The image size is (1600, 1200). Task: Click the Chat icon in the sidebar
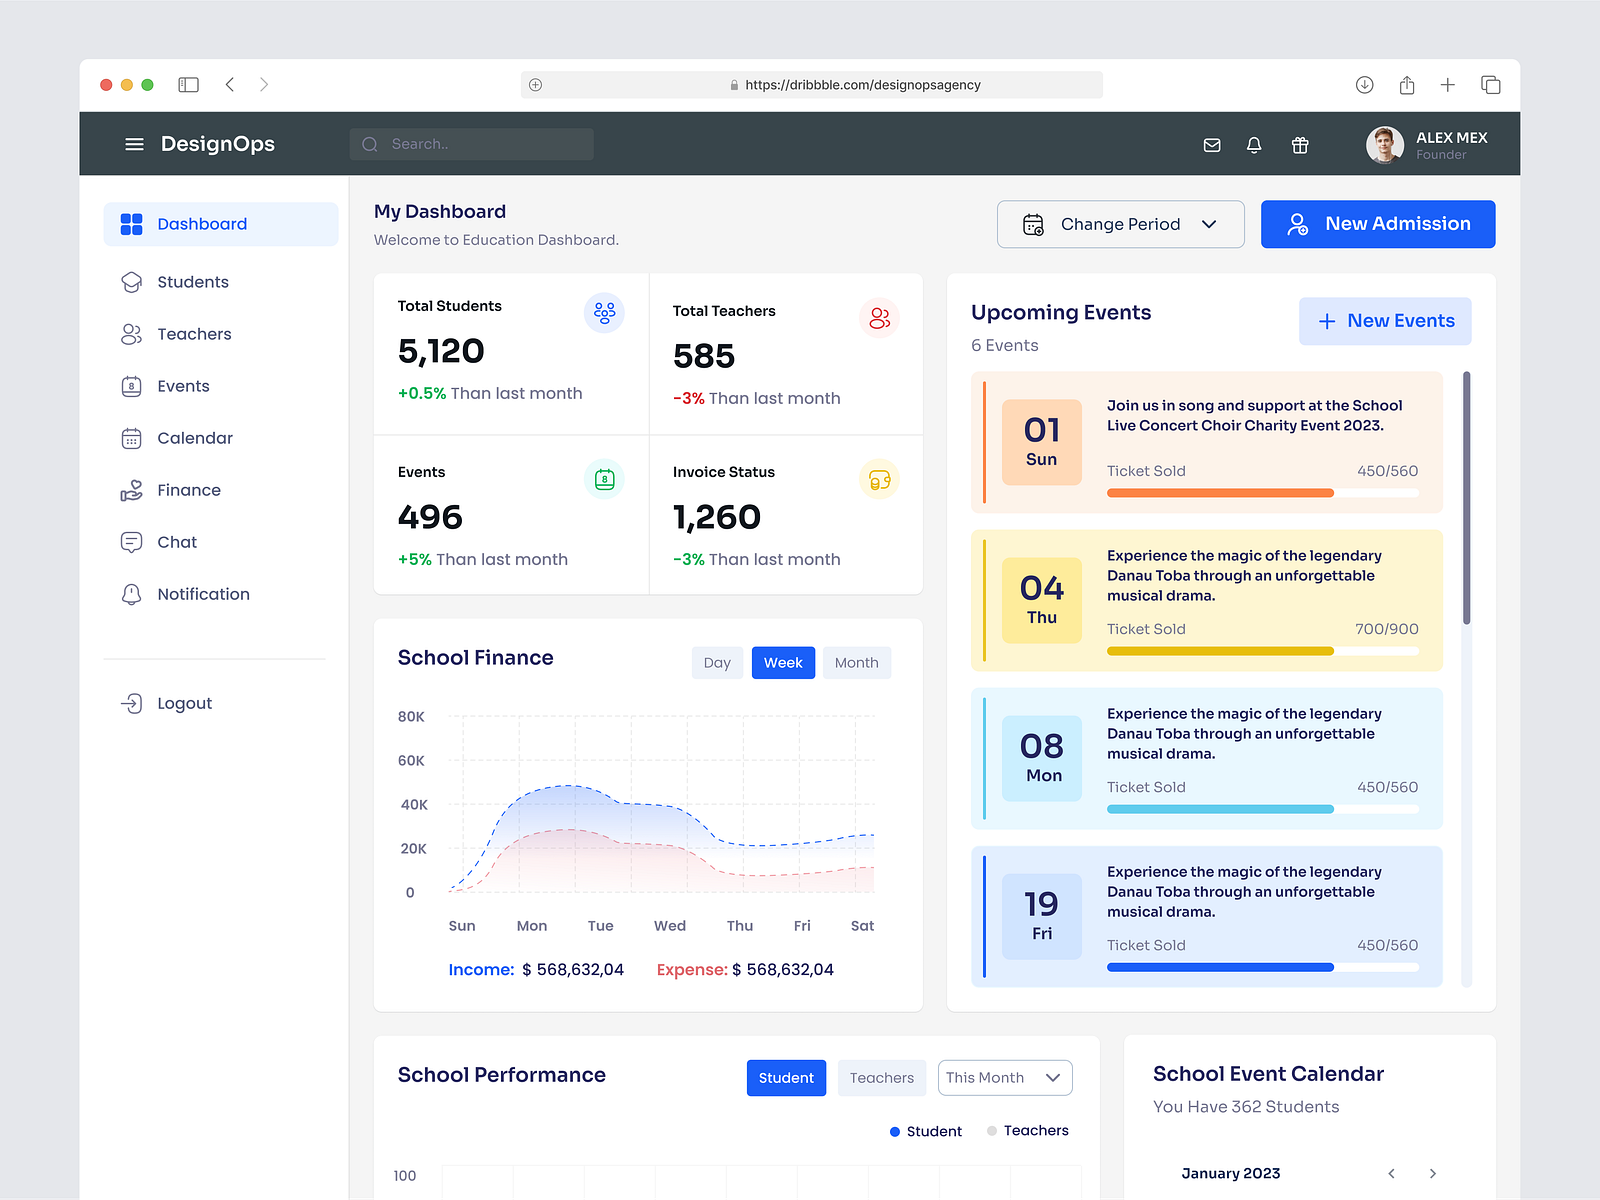click(x=131, y=542)
